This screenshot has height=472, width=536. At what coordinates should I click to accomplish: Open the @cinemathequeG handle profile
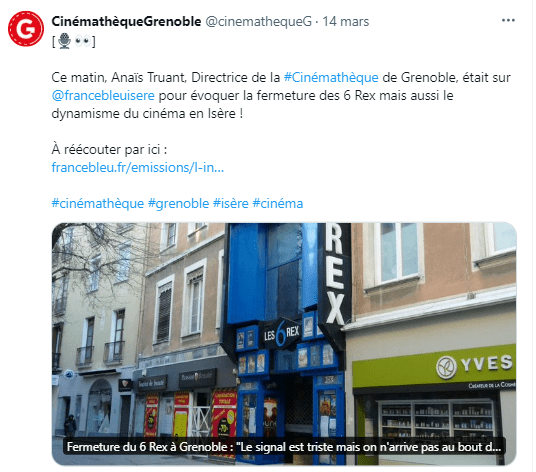point(258,22)
